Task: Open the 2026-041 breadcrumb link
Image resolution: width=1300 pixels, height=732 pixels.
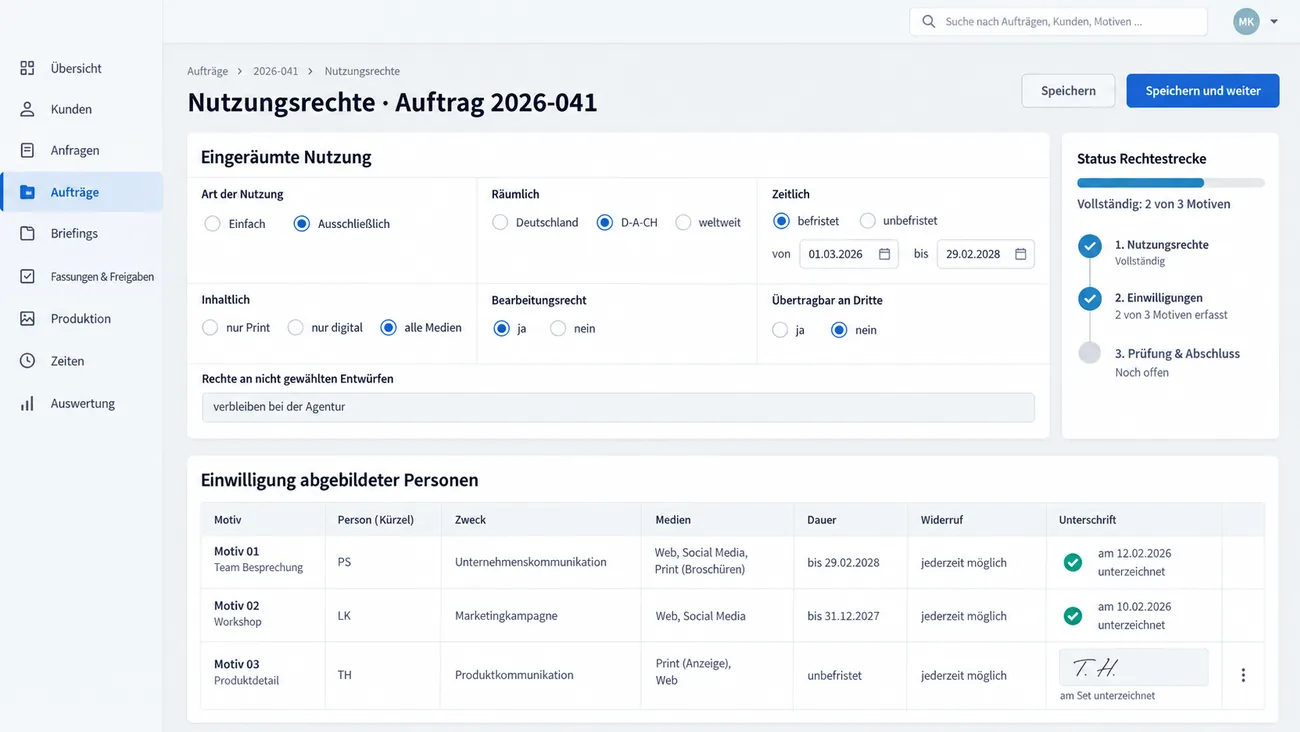Action: coord(276,71)
